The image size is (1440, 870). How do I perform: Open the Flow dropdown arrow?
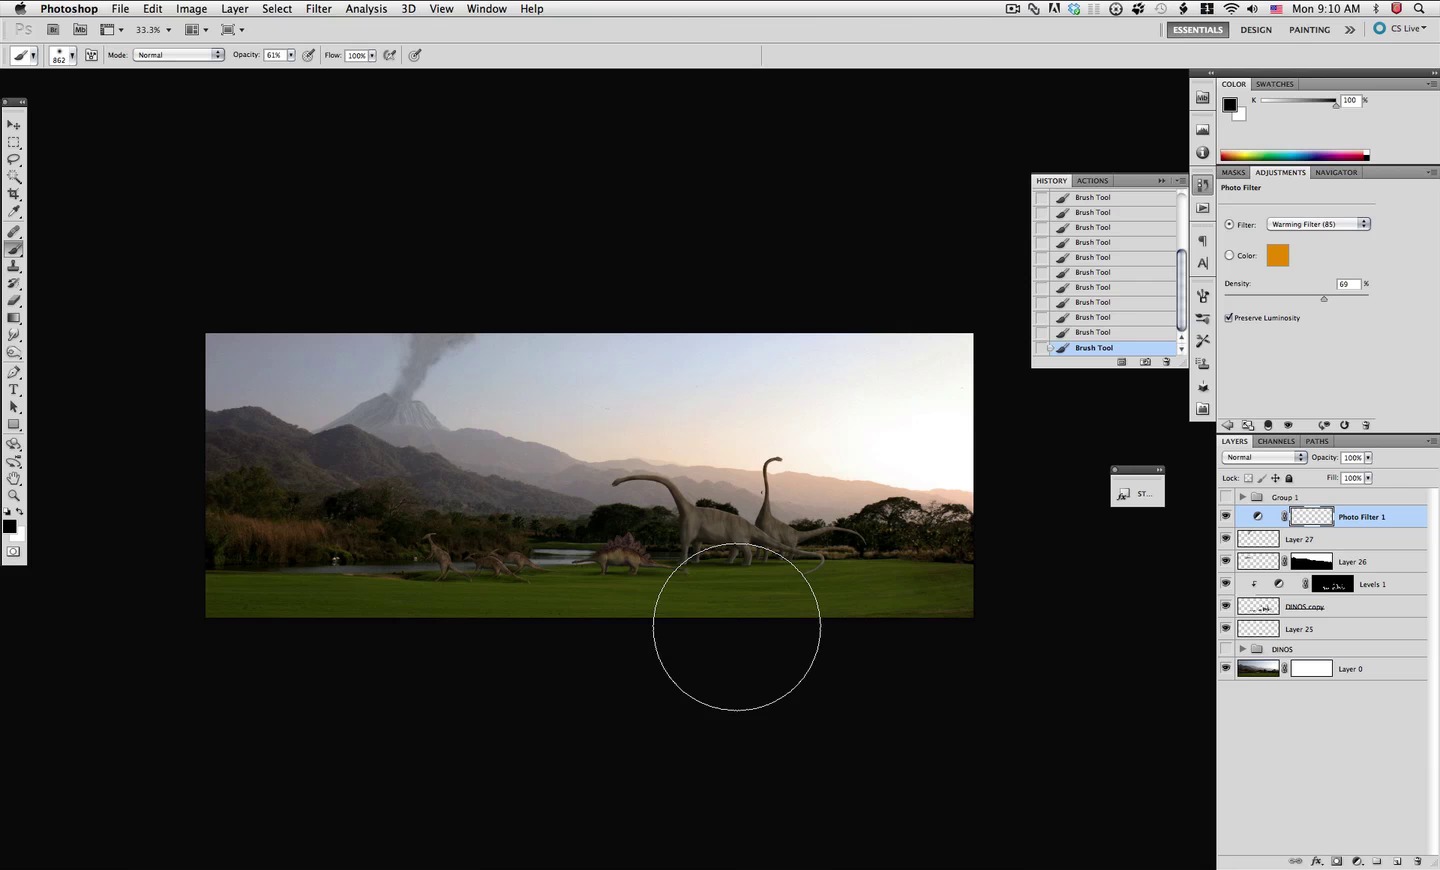tap(372, 55)
